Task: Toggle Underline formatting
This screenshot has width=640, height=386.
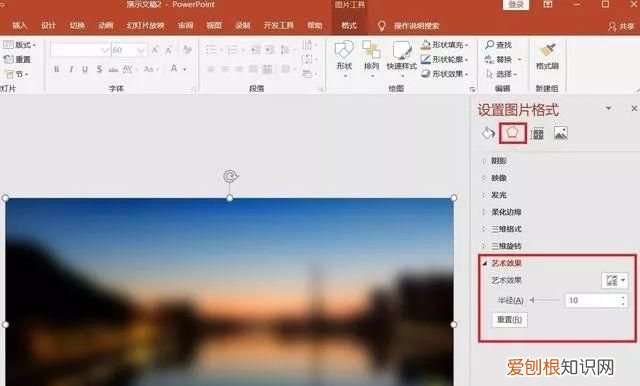Action: pos(85,69)
